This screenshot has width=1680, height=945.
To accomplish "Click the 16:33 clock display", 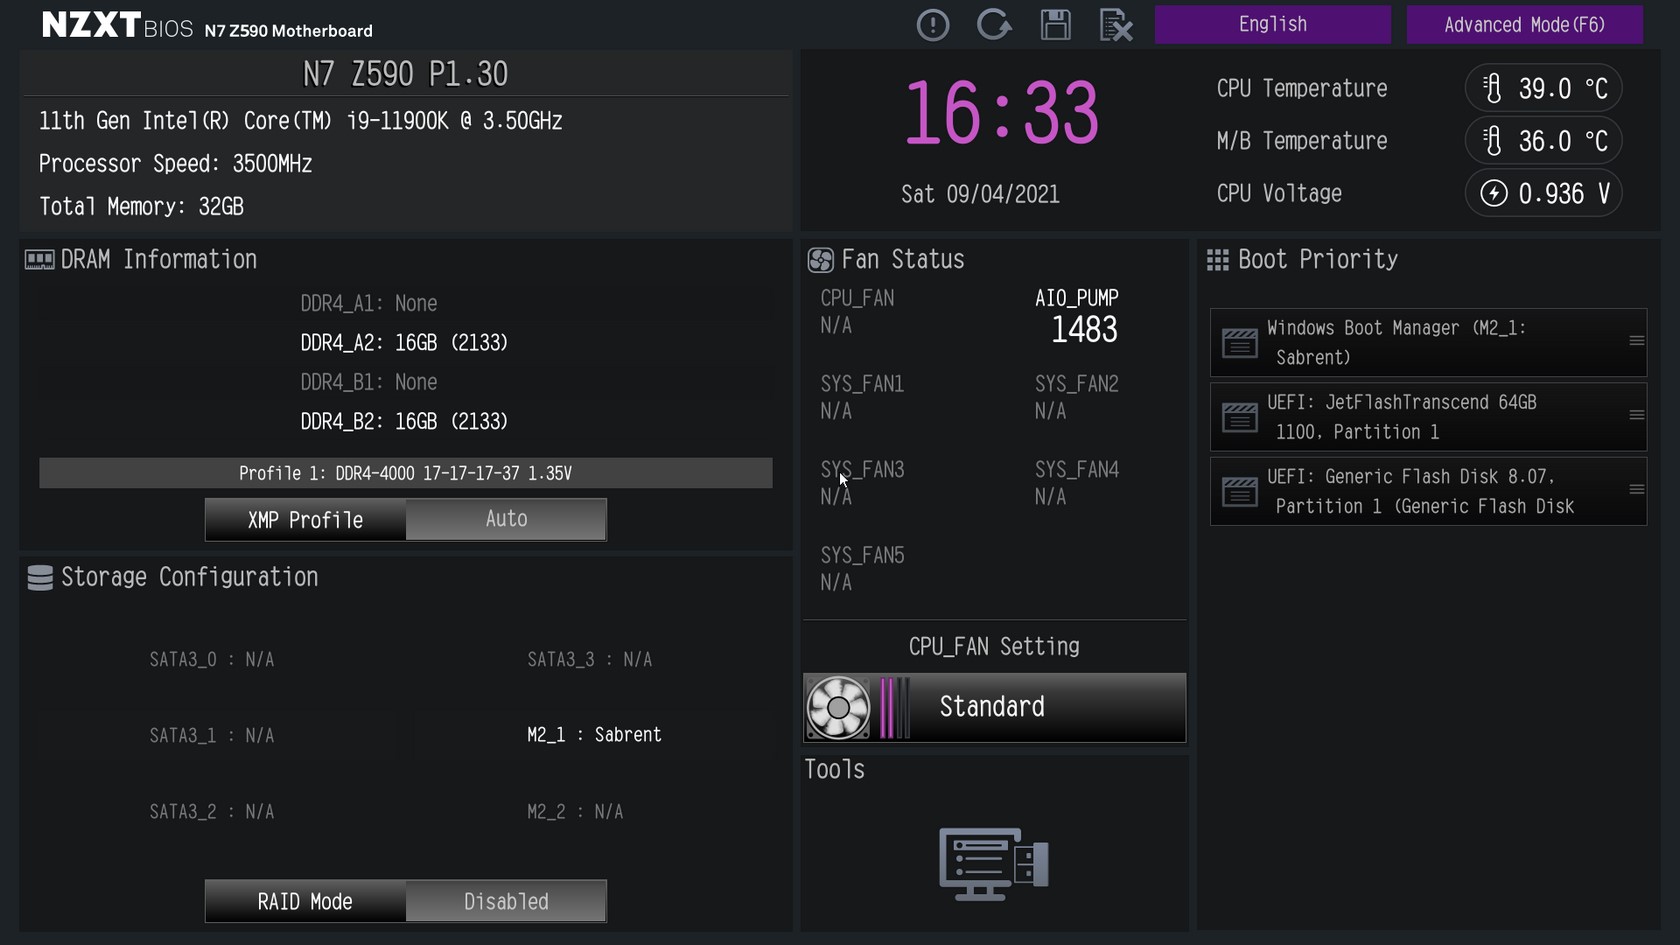I will coord(1001,113).
